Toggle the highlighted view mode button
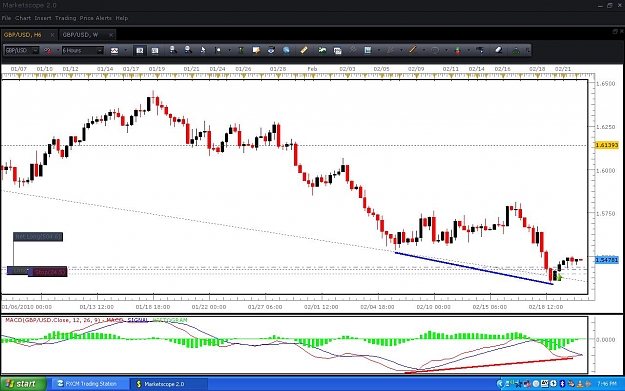625x391 pixels. [x=140, y=51]
